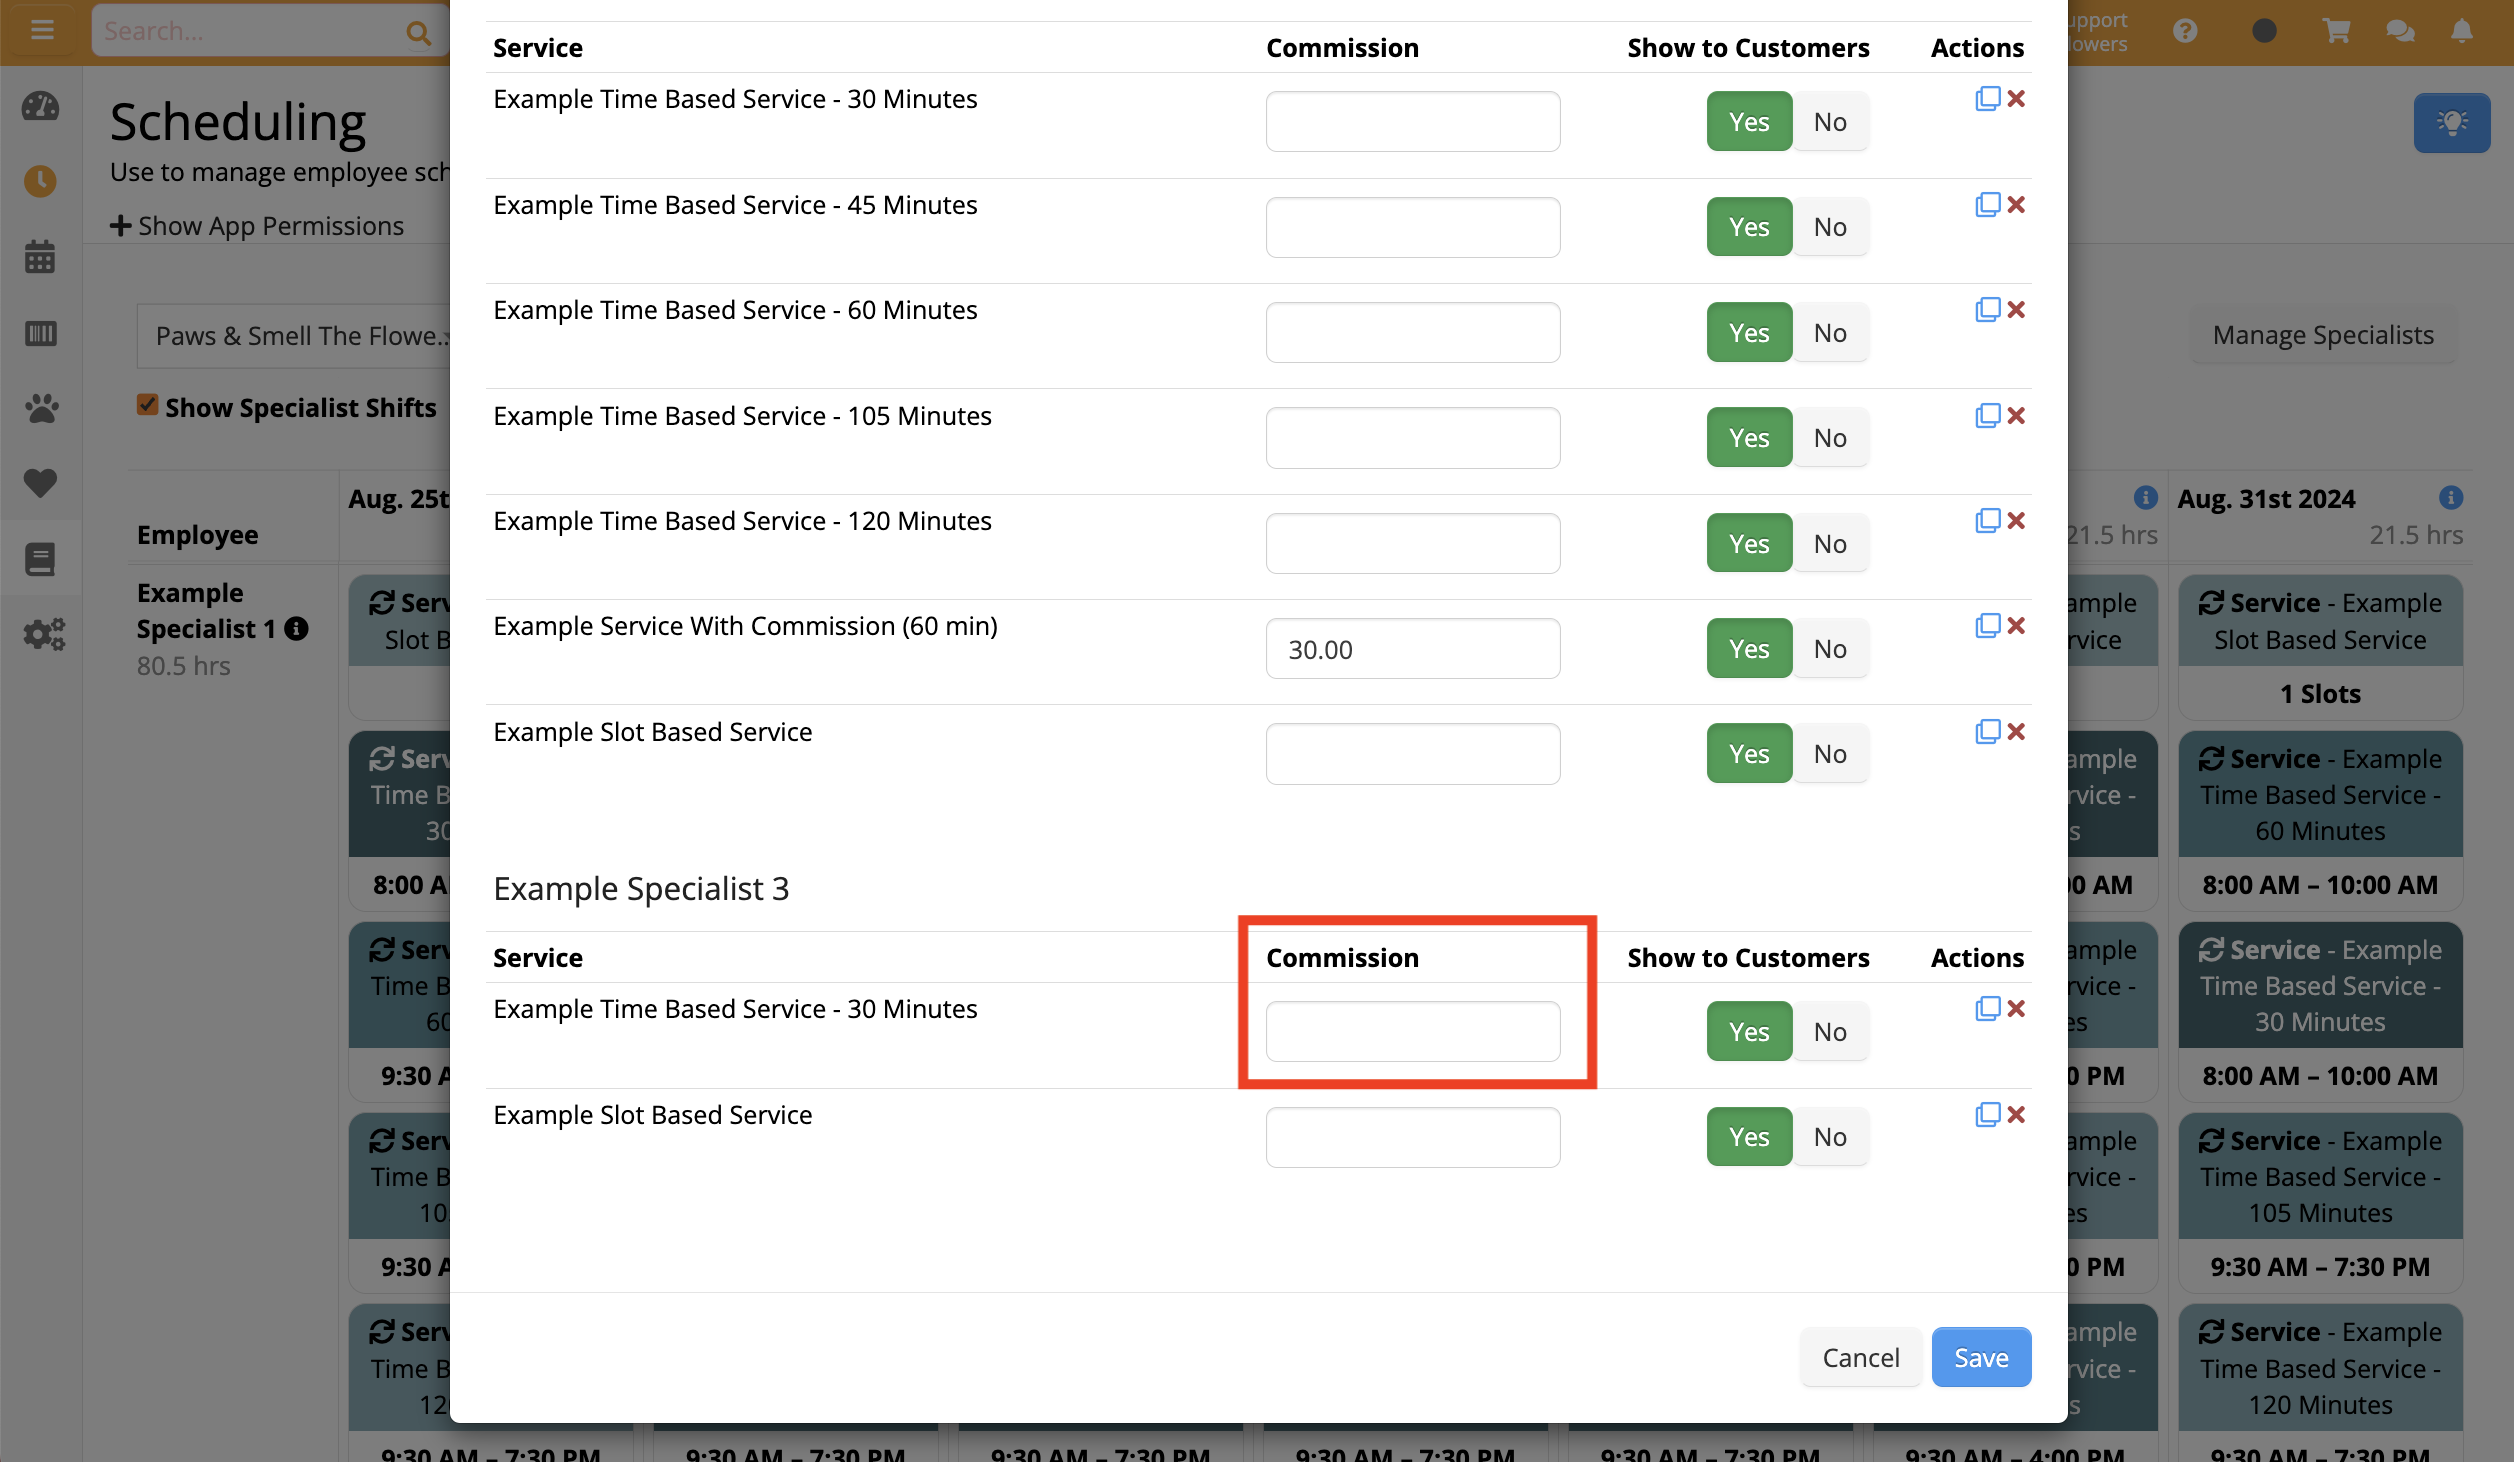The image size is (2514, 1462).
Task: Click info icon next to Example Specialist 1
Action: coord(296,629)
